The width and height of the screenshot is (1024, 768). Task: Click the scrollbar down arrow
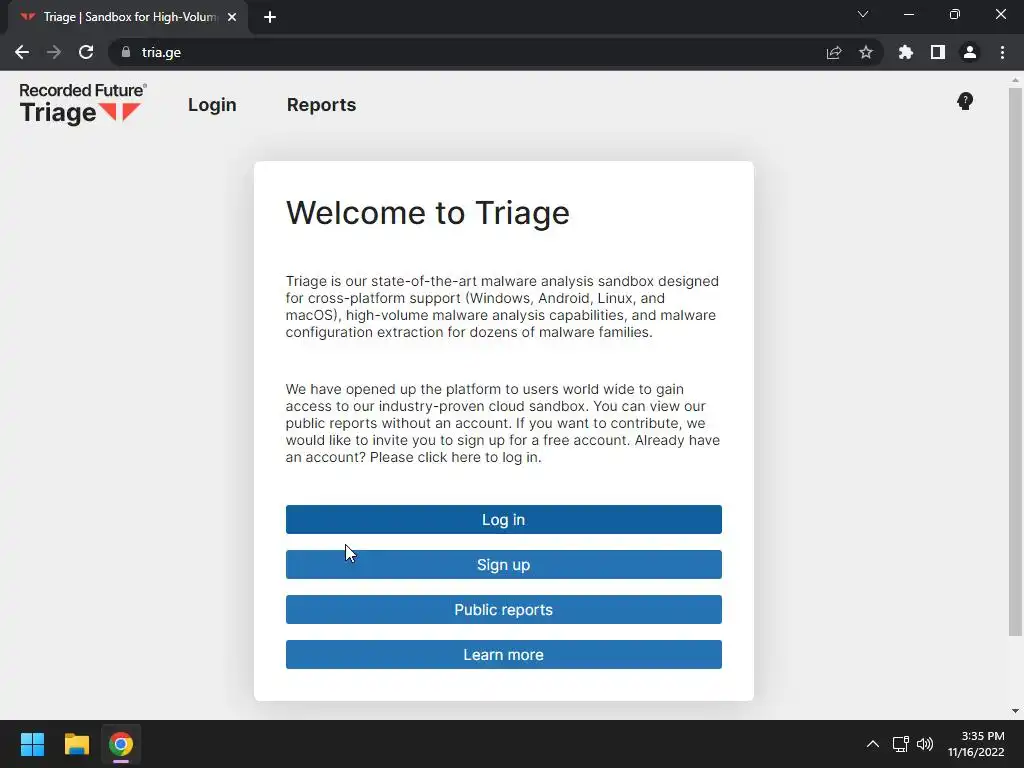[1015, 711]
